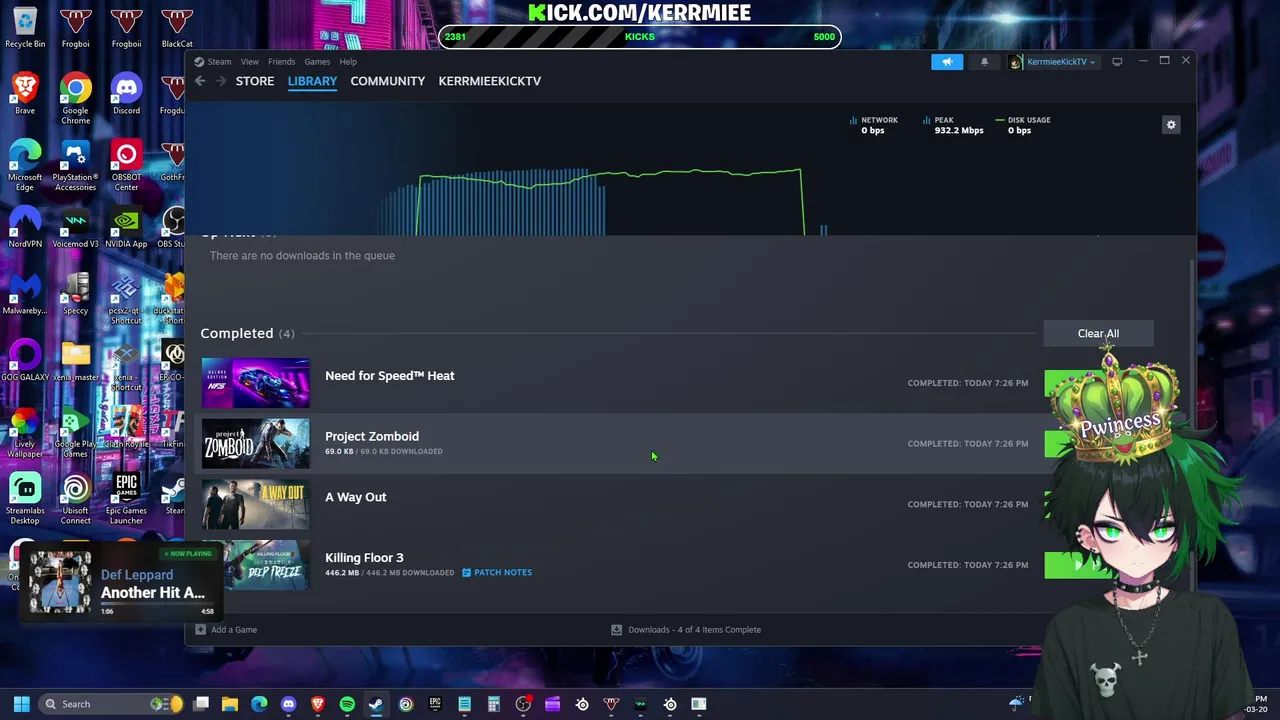The image size is (1280, 720).
Task: Go to the COMMUNITY tab
Action: pyautogui.click(x=388, y=81)
